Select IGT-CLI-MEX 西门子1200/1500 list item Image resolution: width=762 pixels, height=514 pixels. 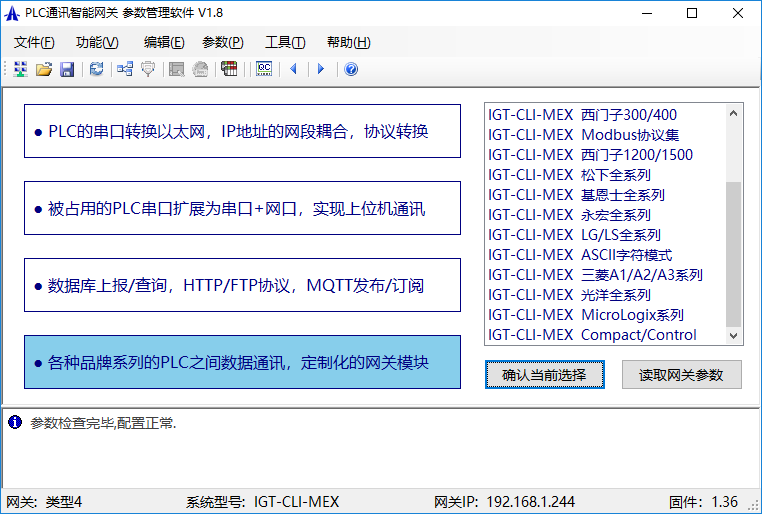click(x=590, y=155)
